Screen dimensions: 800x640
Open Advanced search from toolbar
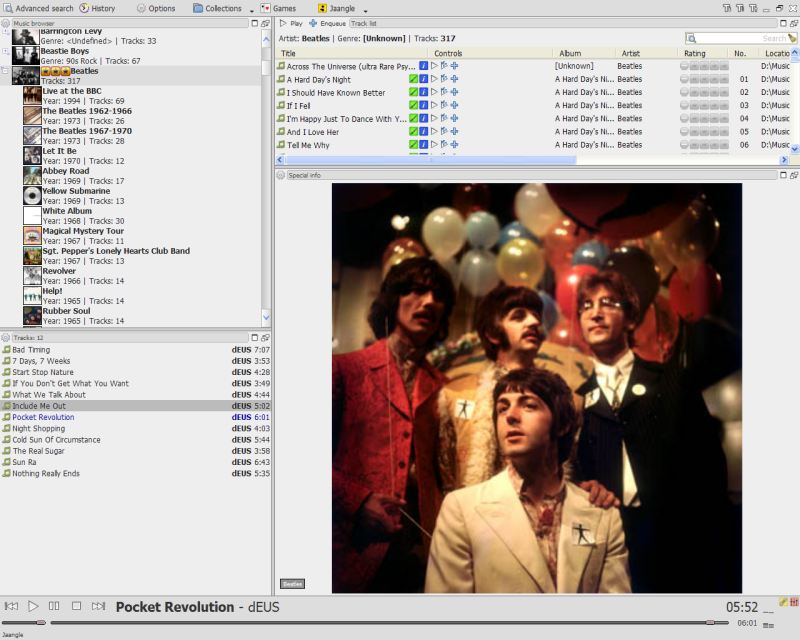pyautogui.click(x=38, y=8)
